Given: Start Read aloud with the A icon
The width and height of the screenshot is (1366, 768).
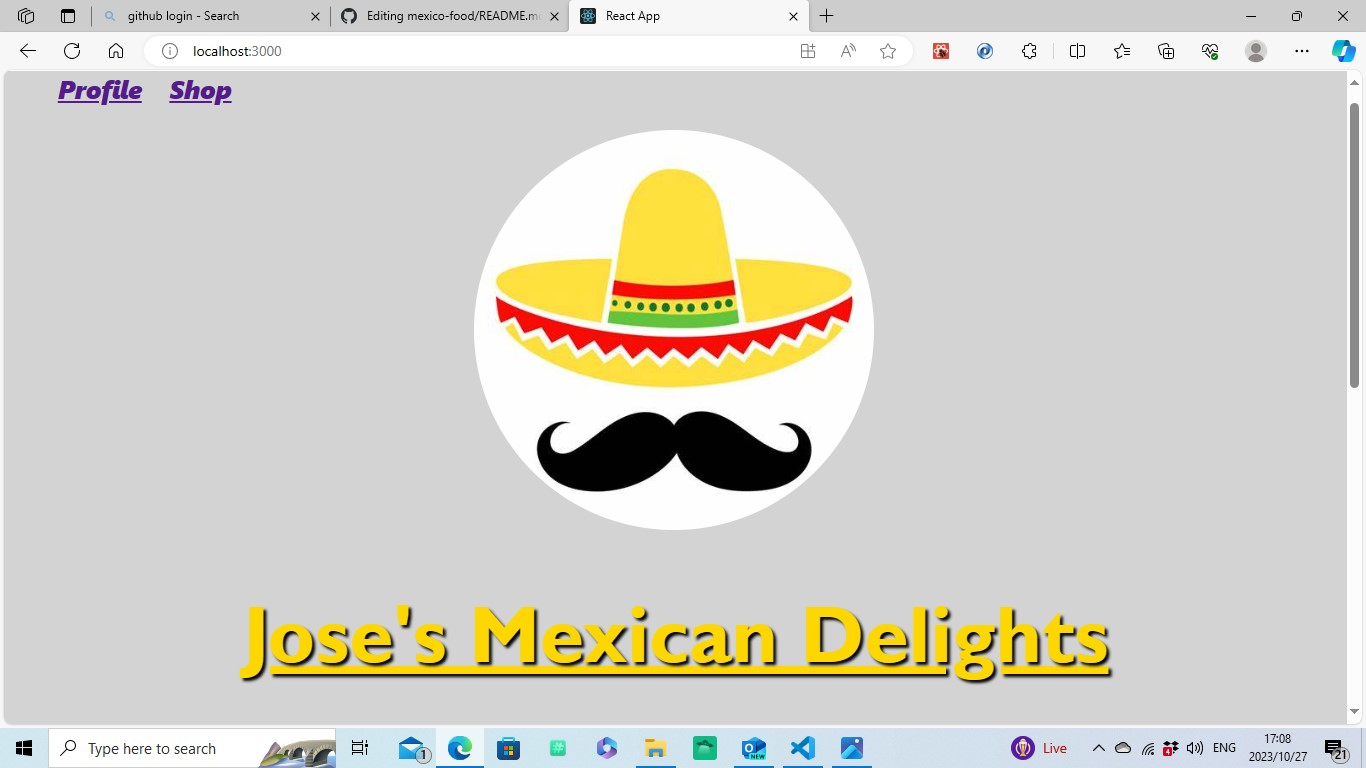Looking at the screenshot, I should click(x=847, y=51).
